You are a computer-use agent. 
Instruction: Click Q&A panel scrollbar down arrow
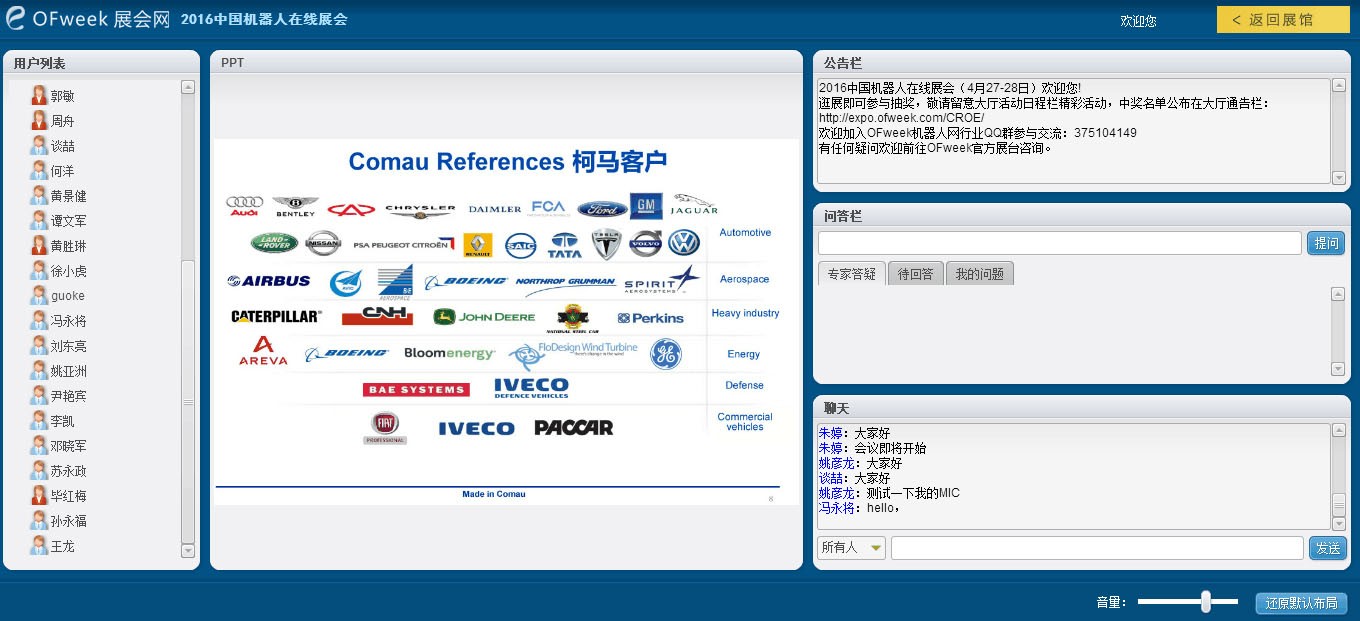1338,369
